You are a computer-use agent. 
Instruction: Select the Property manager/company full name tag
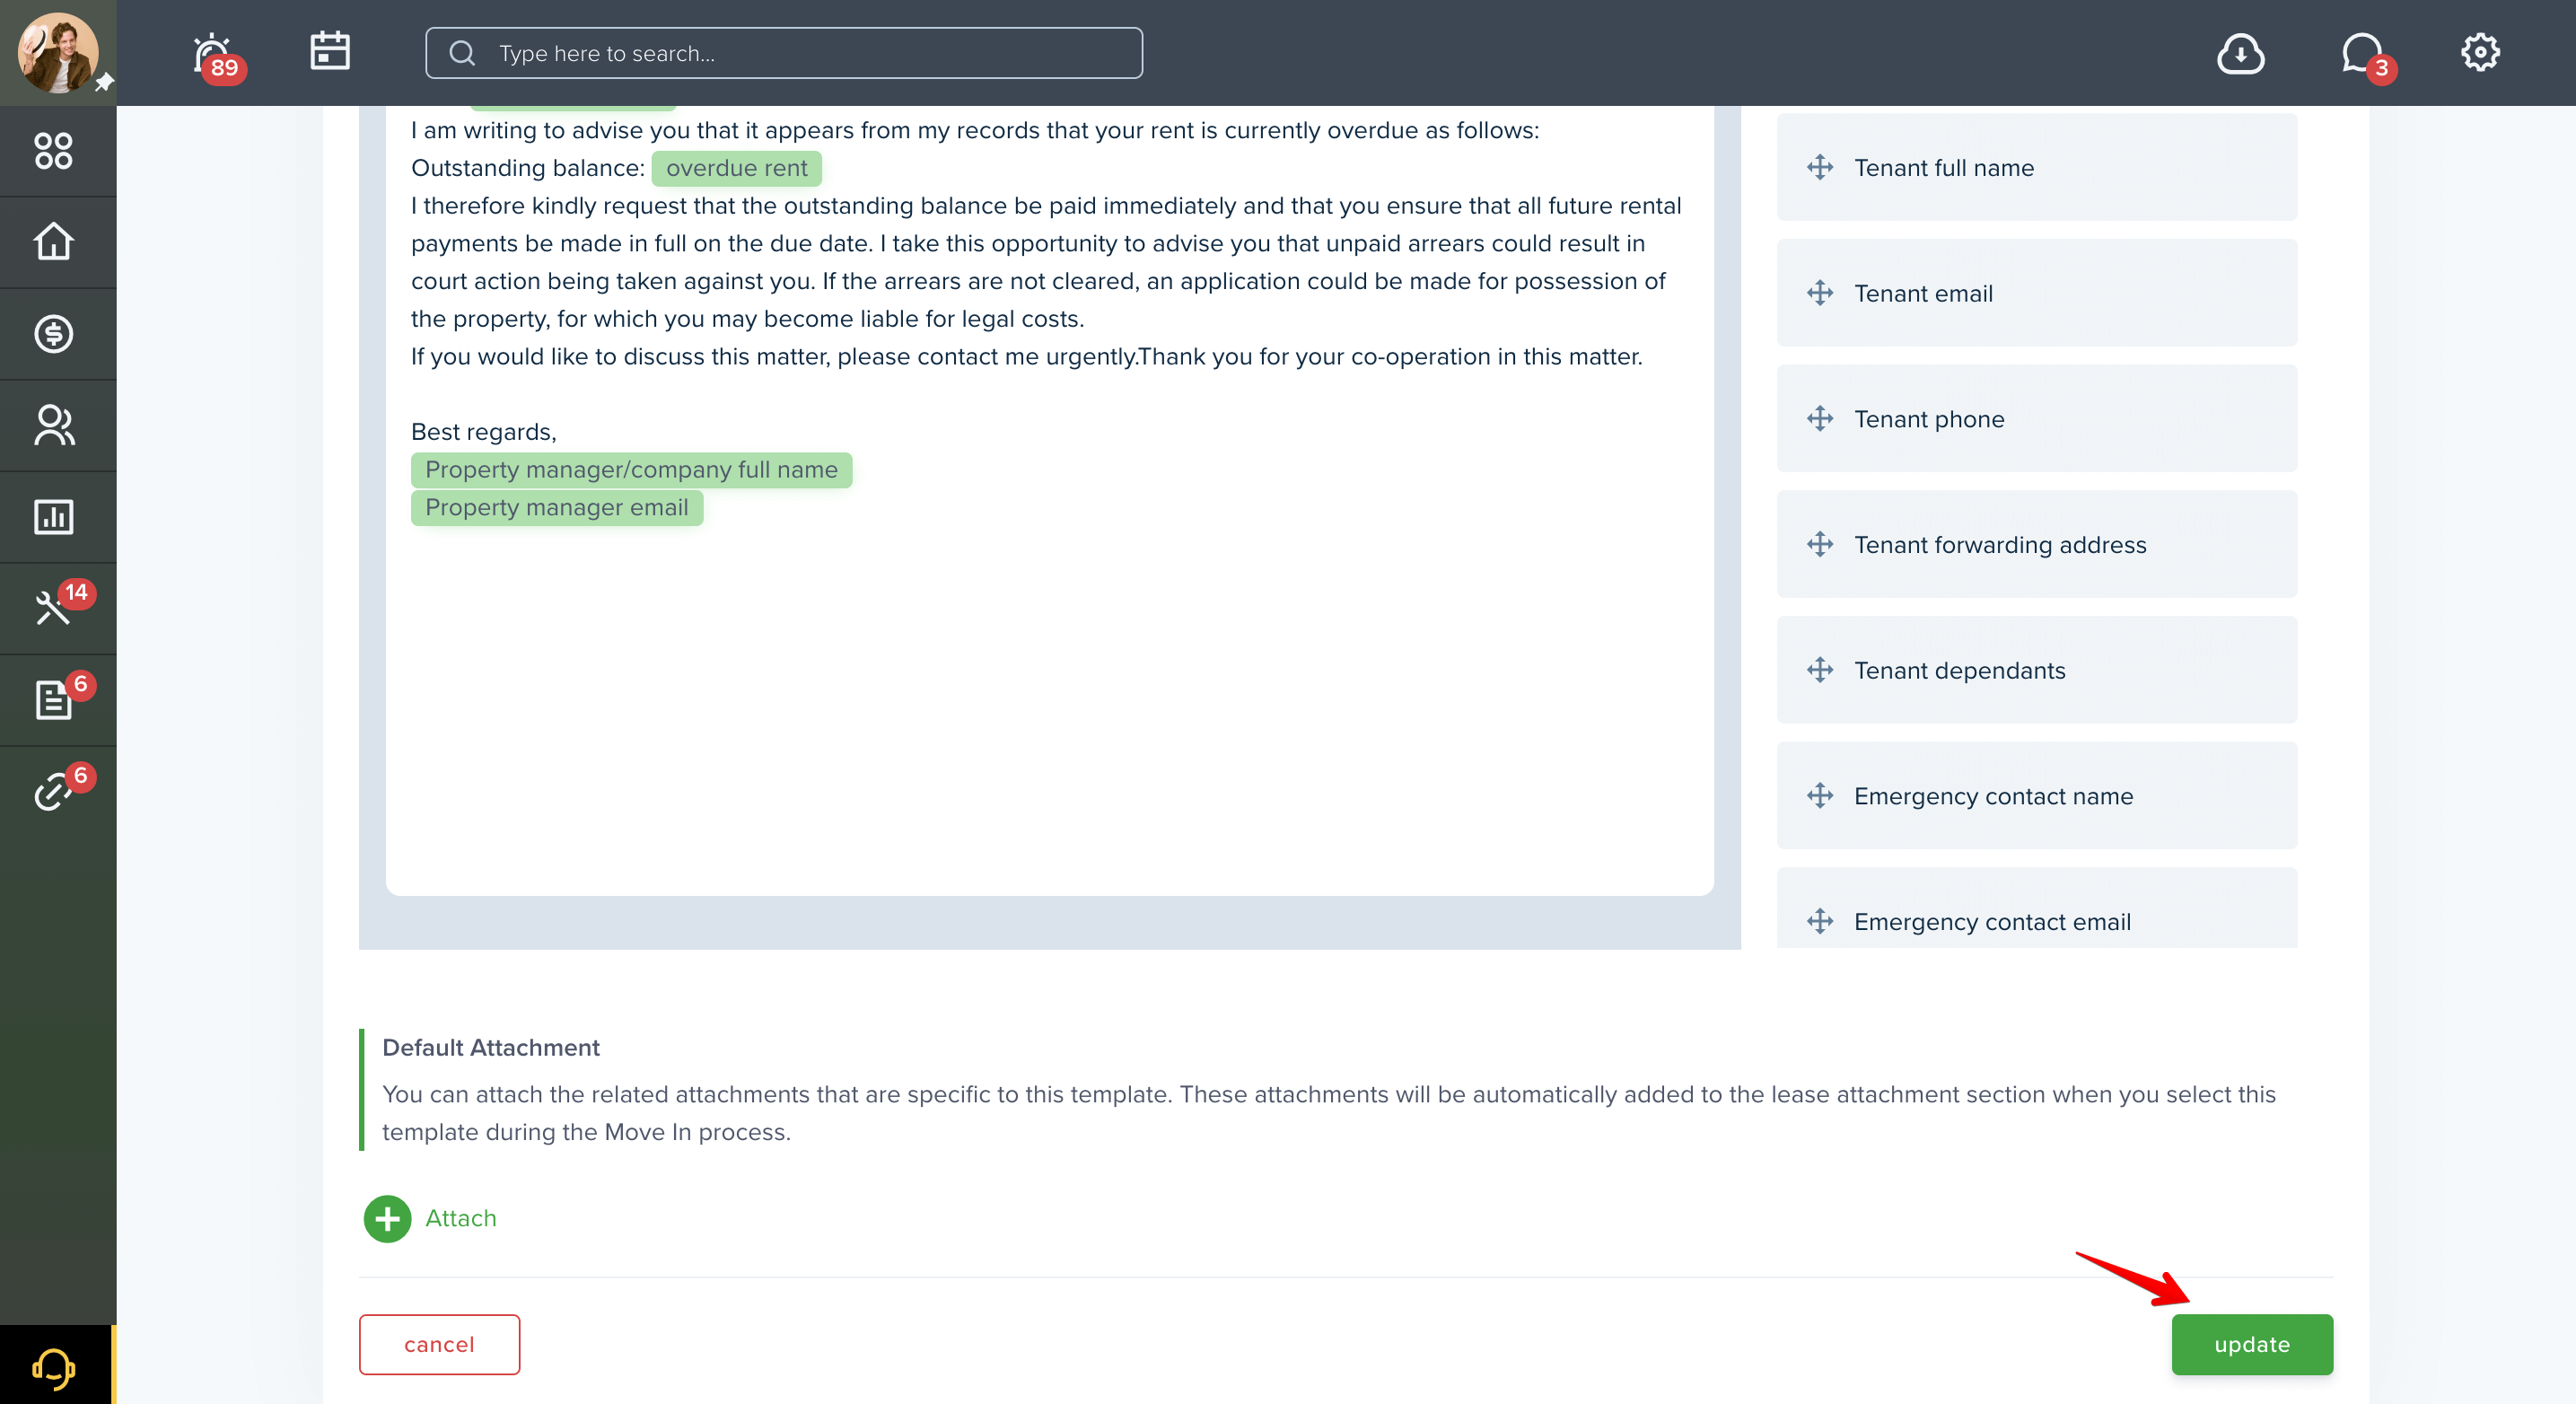tap(631, 470)
